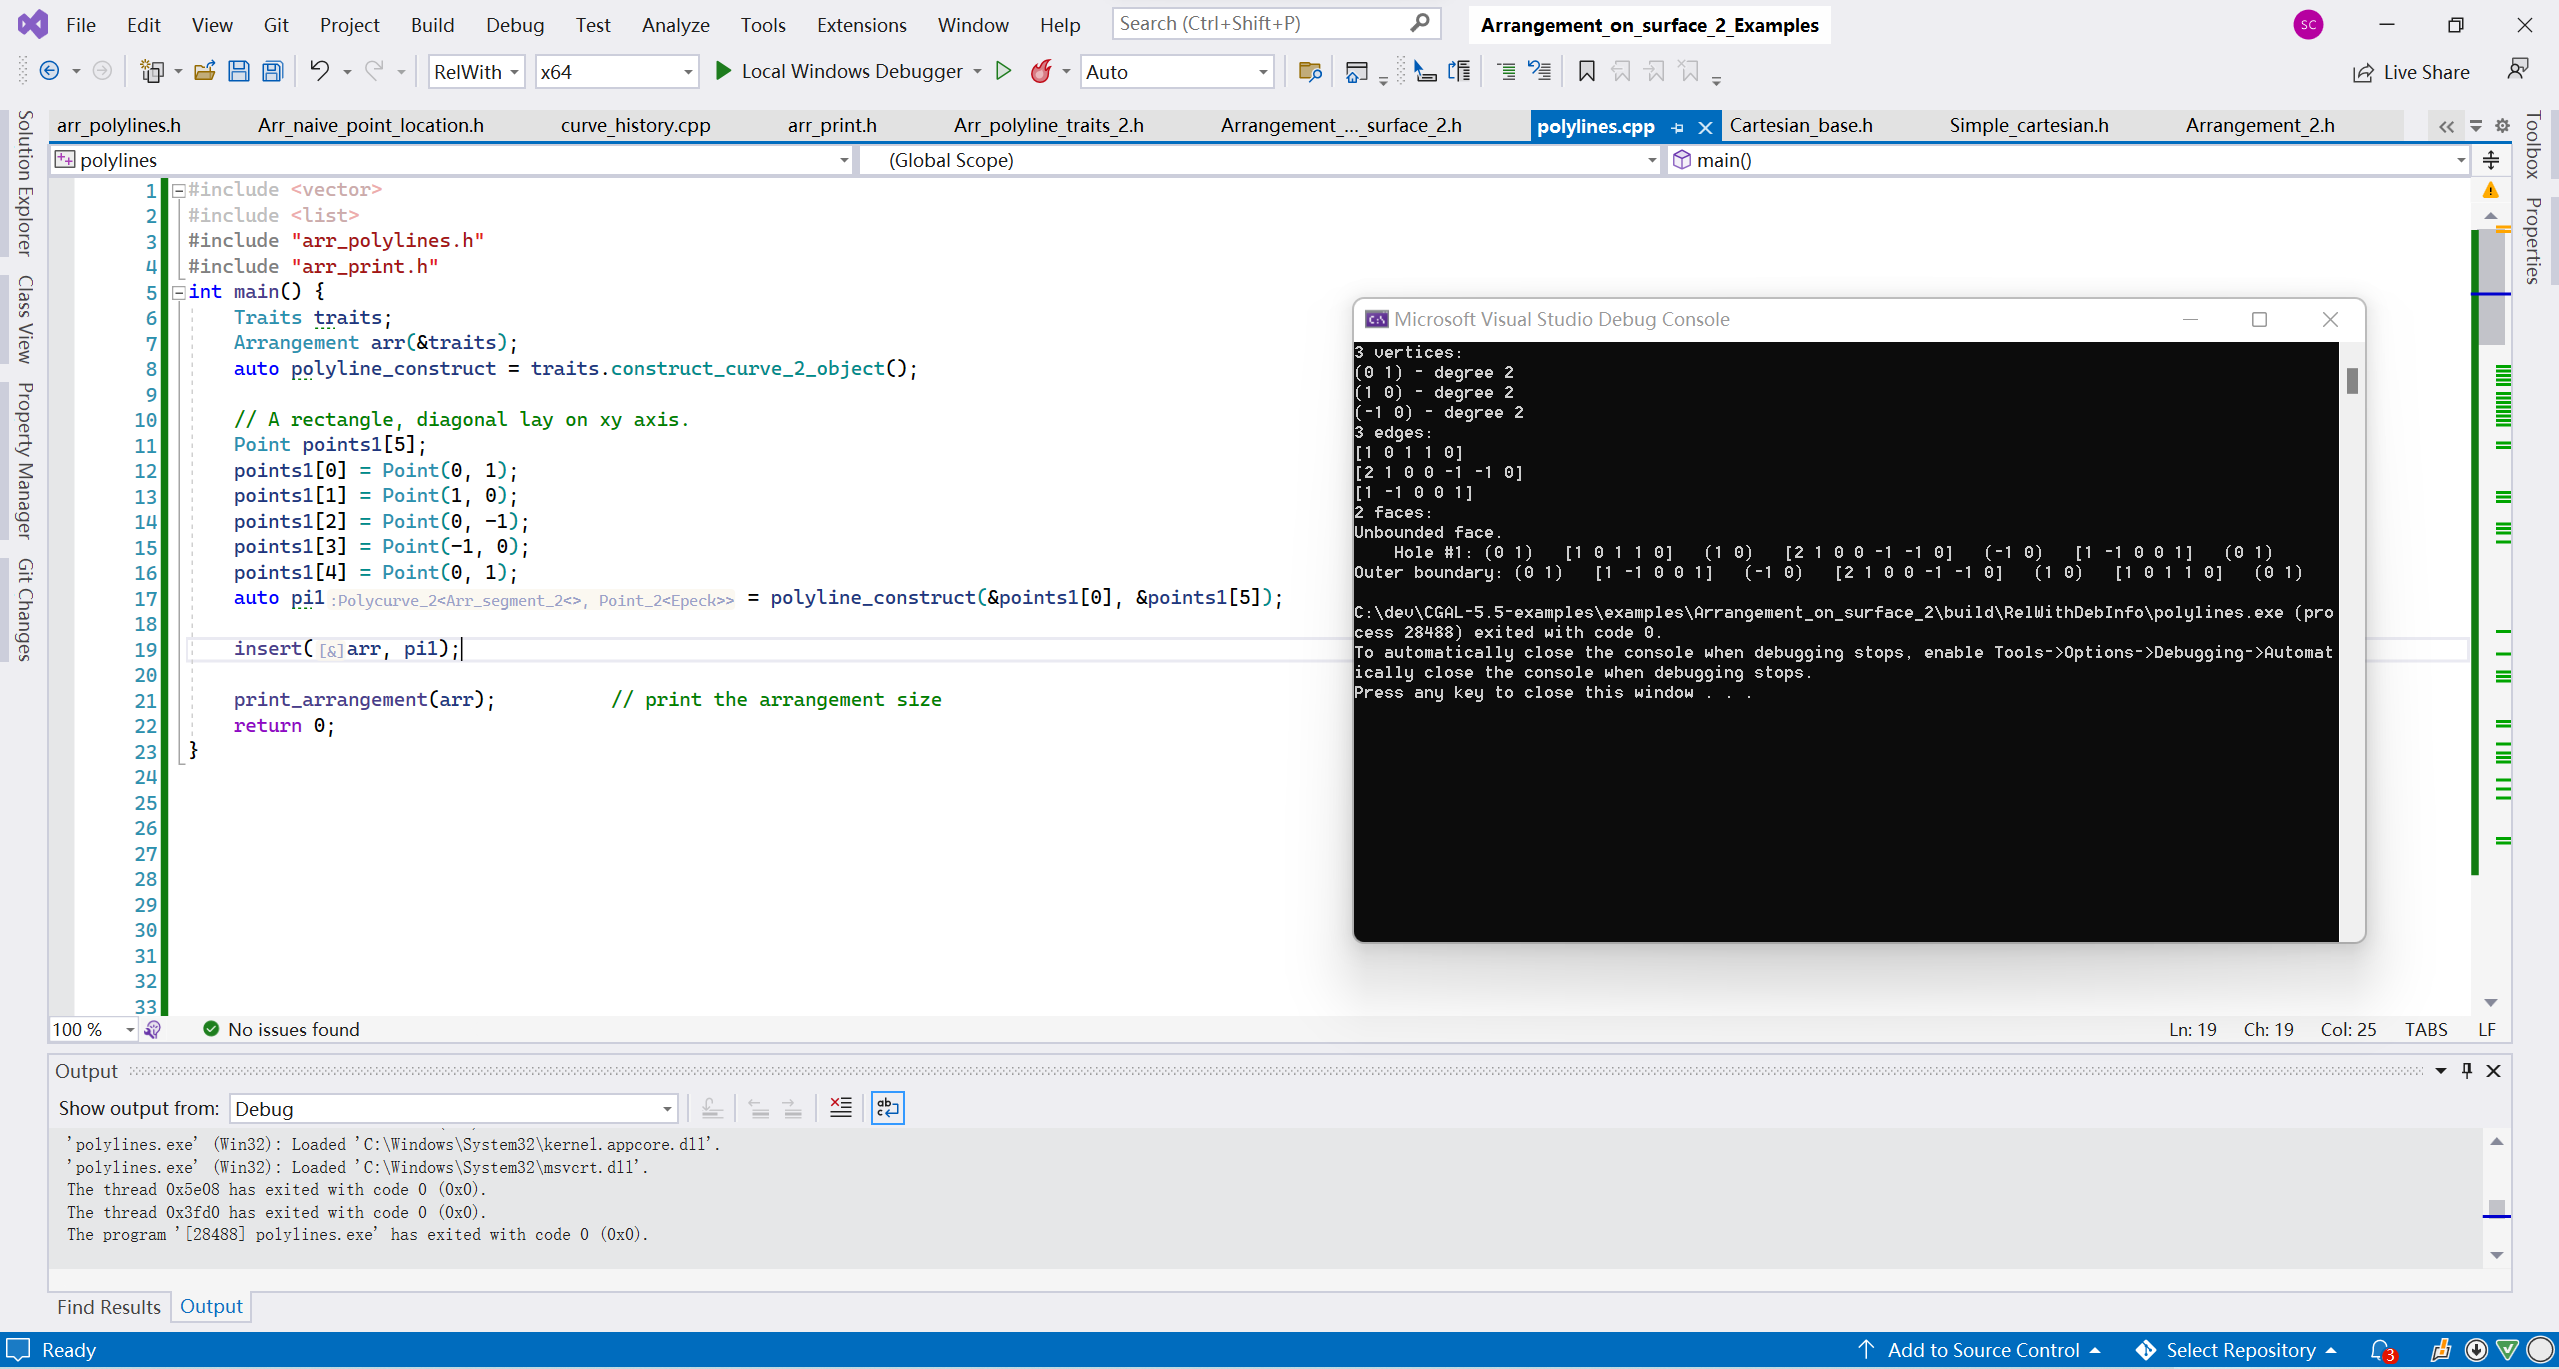Open the Show output from Debug dropdown

click(x=666, y=1108)
